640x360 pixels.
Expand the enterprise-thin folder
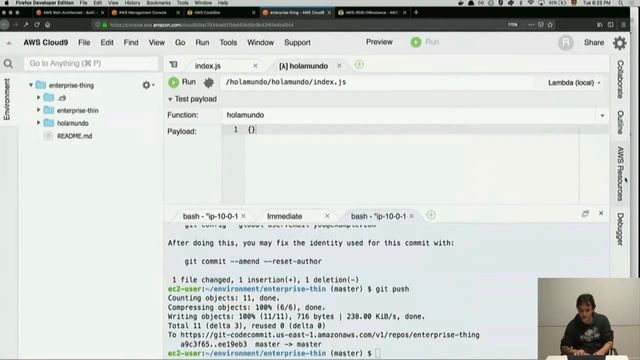pyautogui.click(x=38, y=110)
